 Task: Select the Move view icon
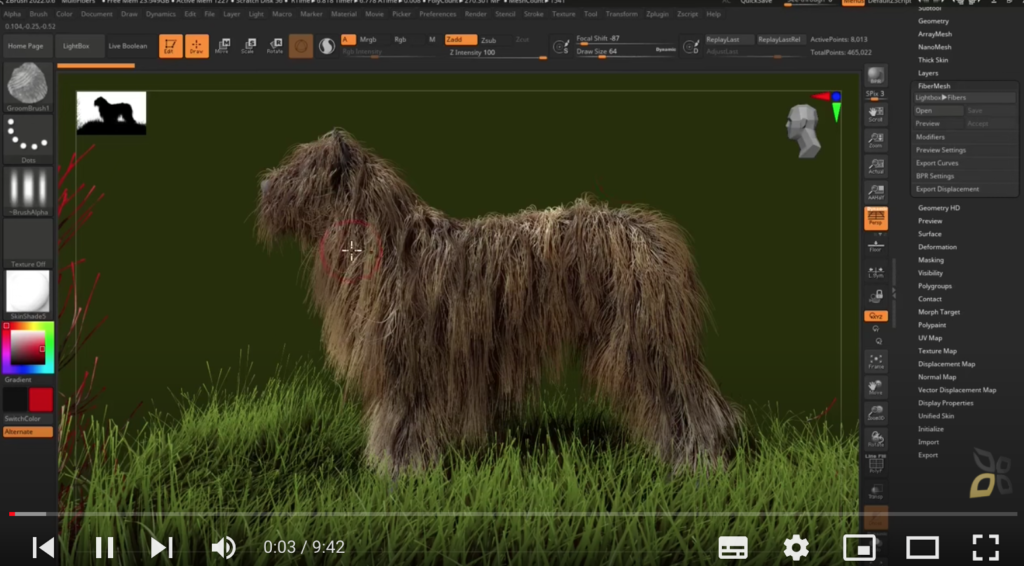click(875, 387)
